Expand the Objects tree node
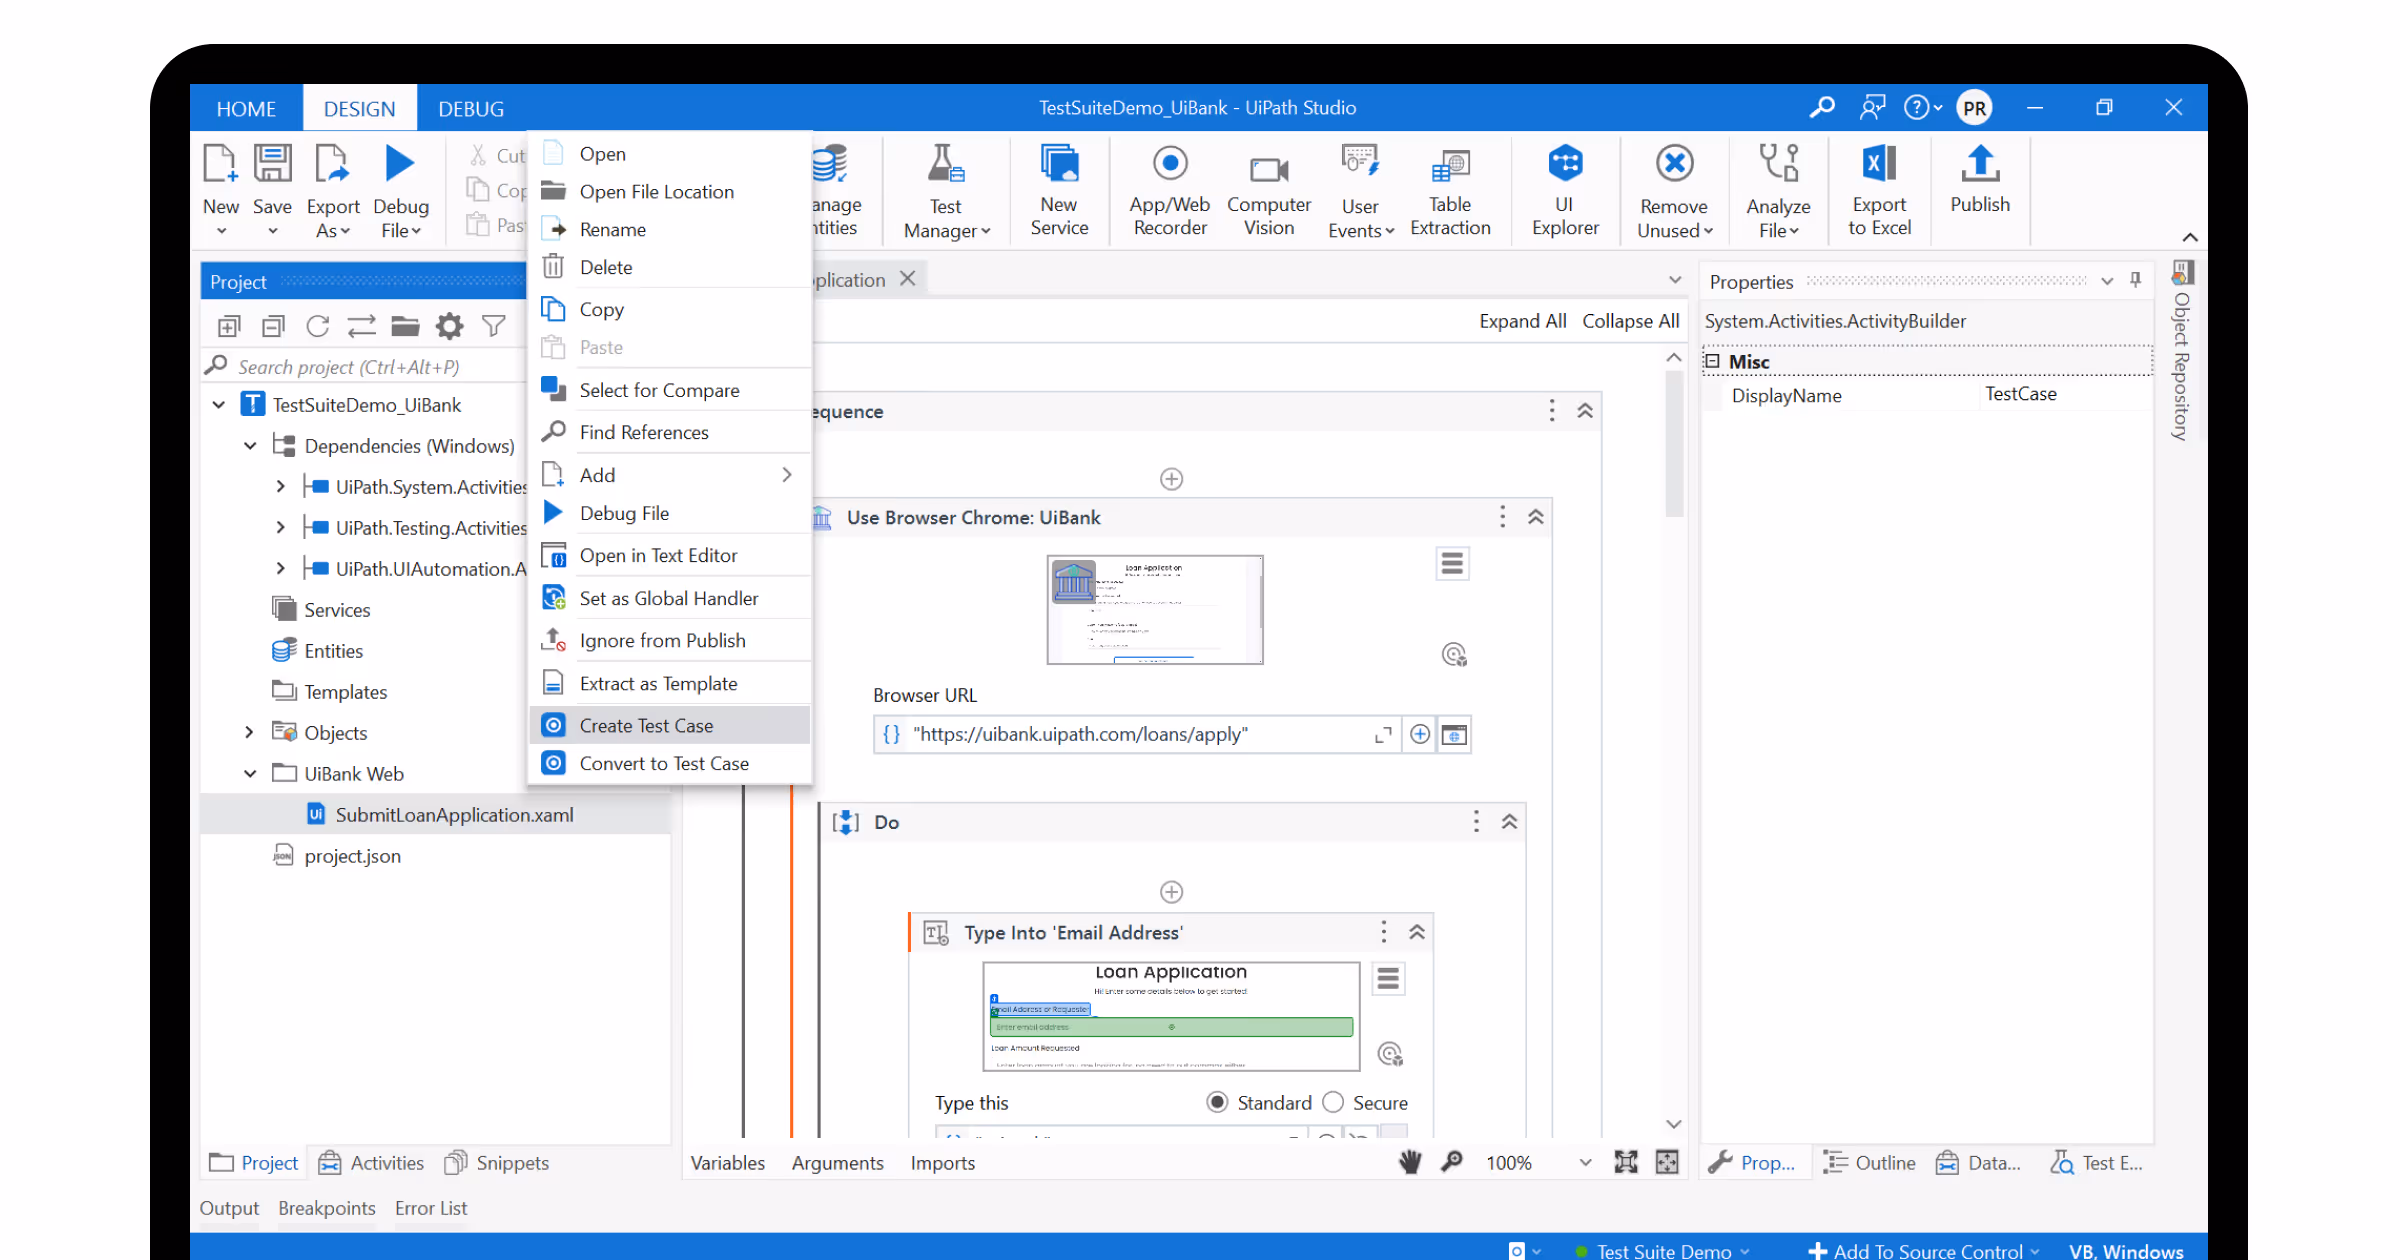 250,733
